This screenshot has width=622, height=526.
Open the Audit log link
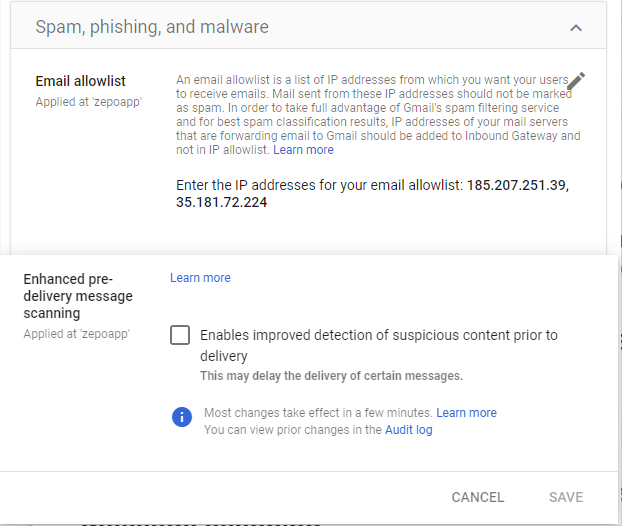click(x=408, y=430)
